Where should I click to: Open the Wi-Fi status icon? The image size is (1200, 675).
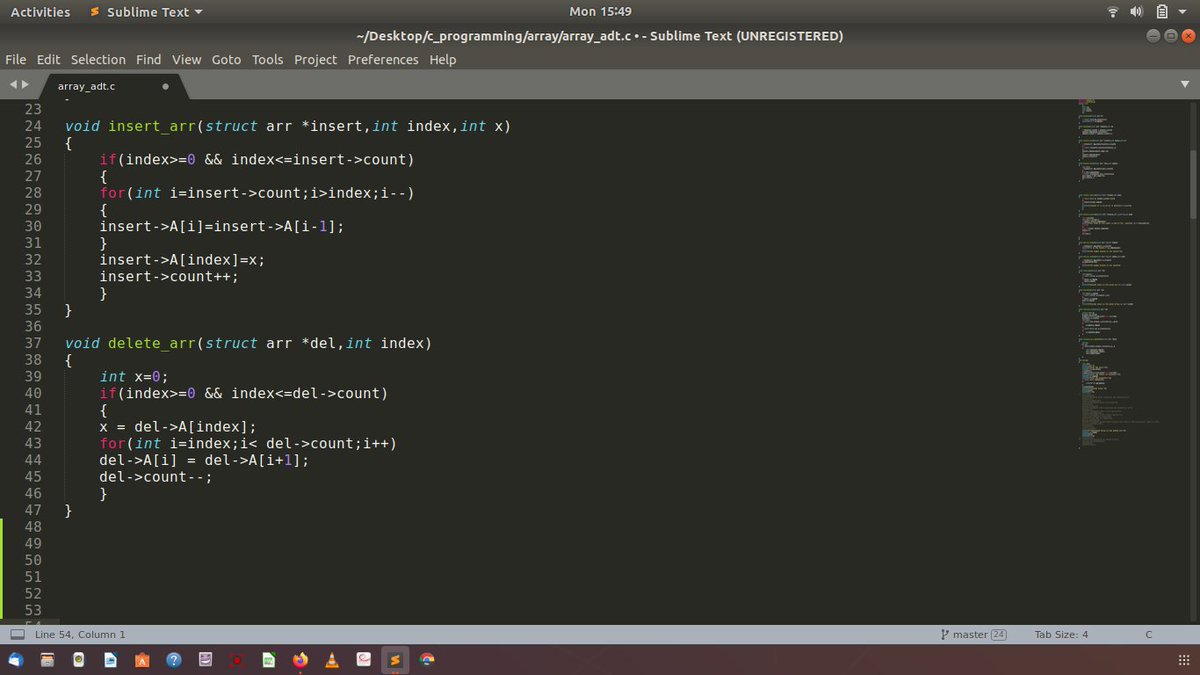pos(1113,12)
